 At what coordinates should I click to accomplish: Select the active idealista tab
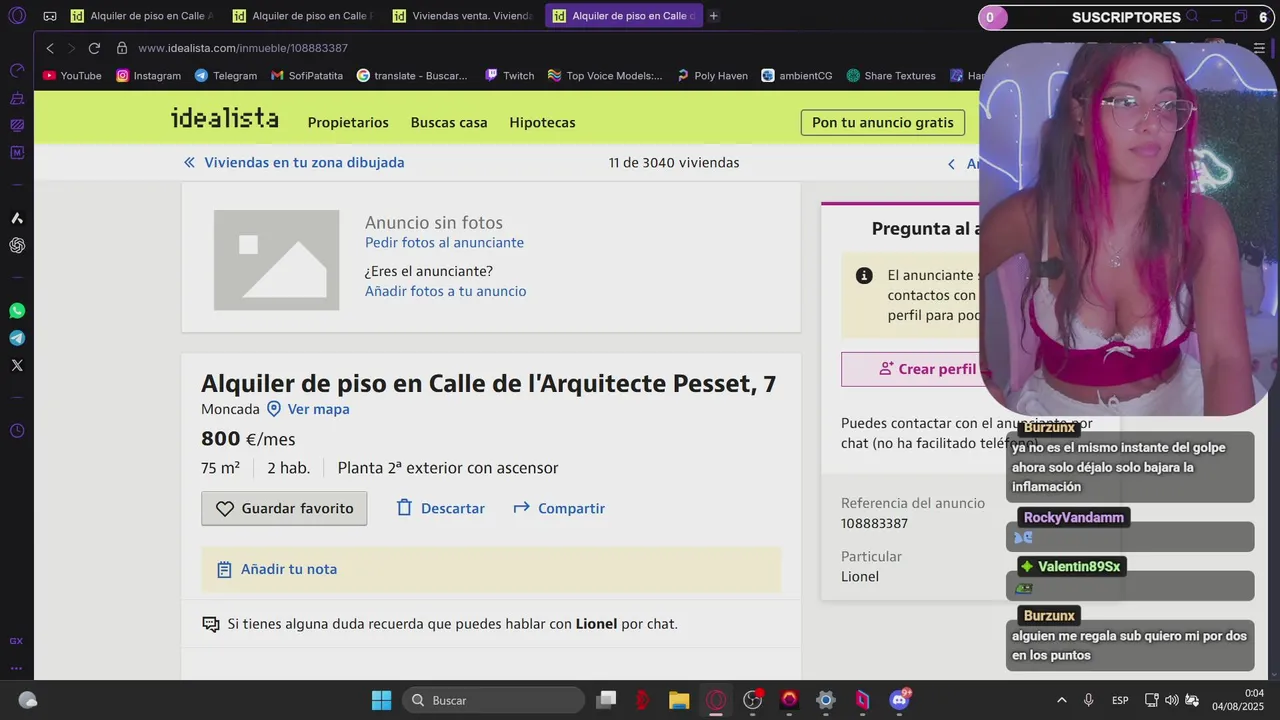(623, 16)
